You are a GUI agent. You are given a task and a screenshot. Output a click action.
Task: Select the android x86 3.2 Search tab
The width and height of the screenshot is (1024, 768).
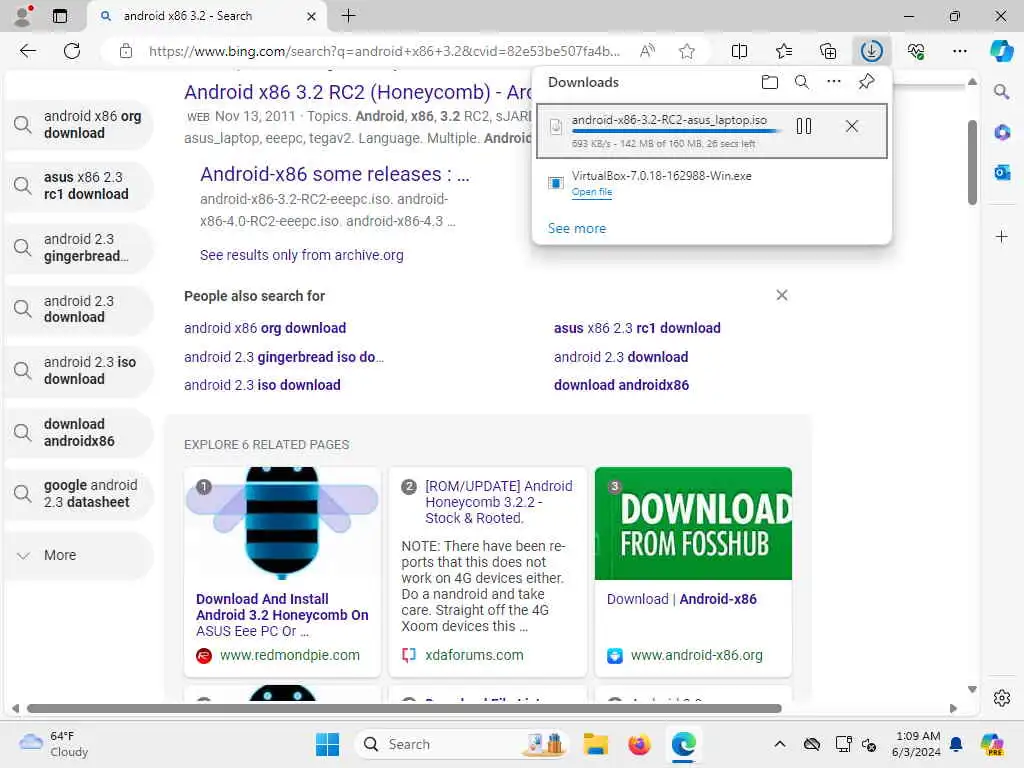coord(206,16)
